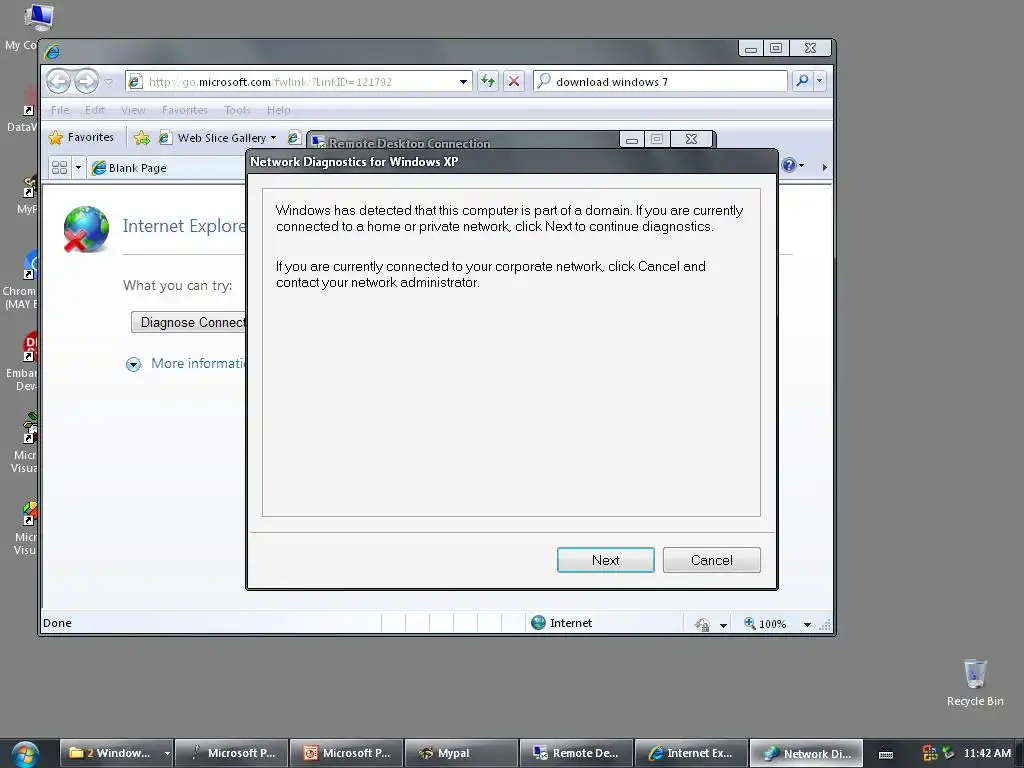The image size is (1024, 768).
Task: Open search provider options dropdown
Action: 820,81
